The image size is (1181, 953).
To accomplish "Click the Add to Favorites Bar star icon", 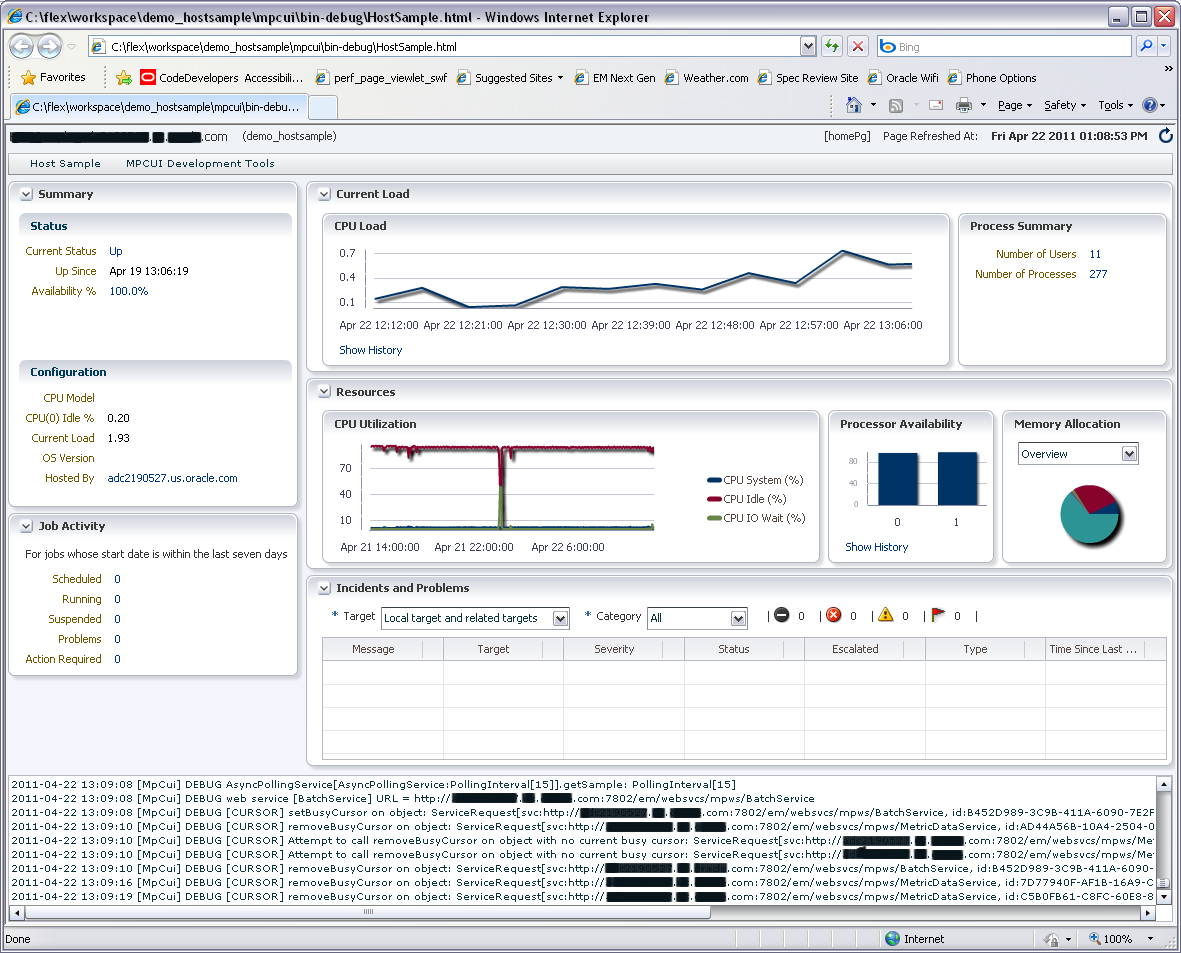I will click(x=124, y=78).
